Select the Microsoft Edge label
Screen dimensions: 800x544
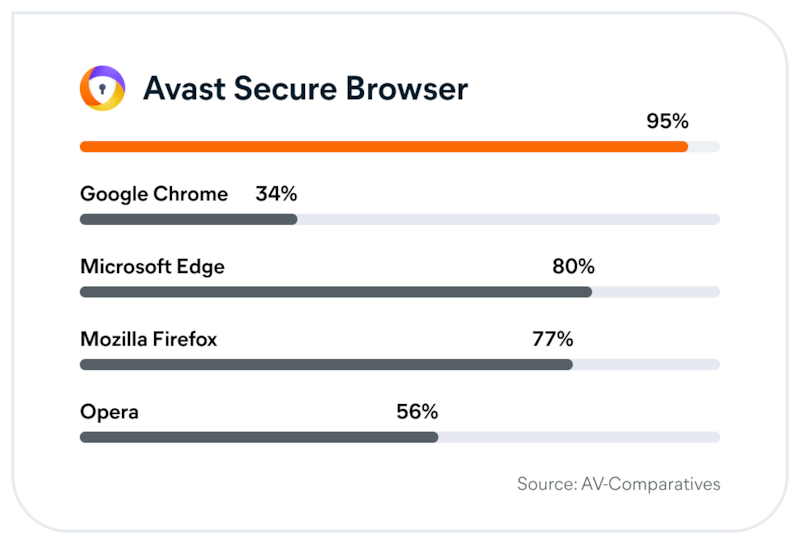click(x=152, y=267)
